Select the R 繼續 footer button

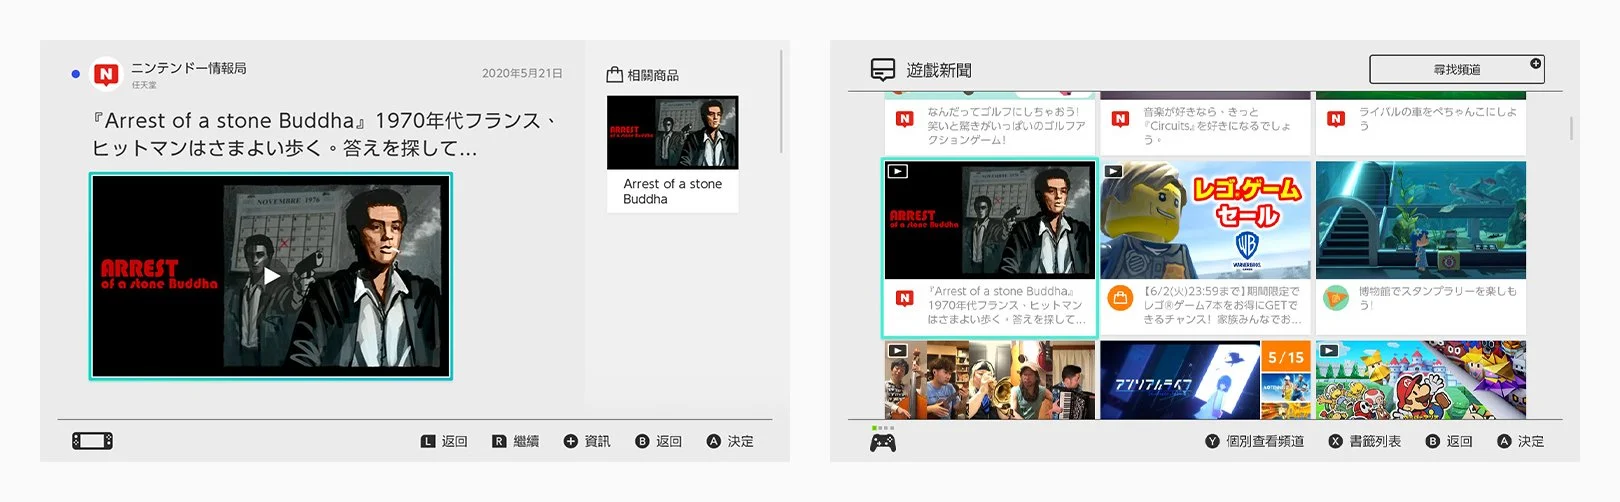point(515,441)
